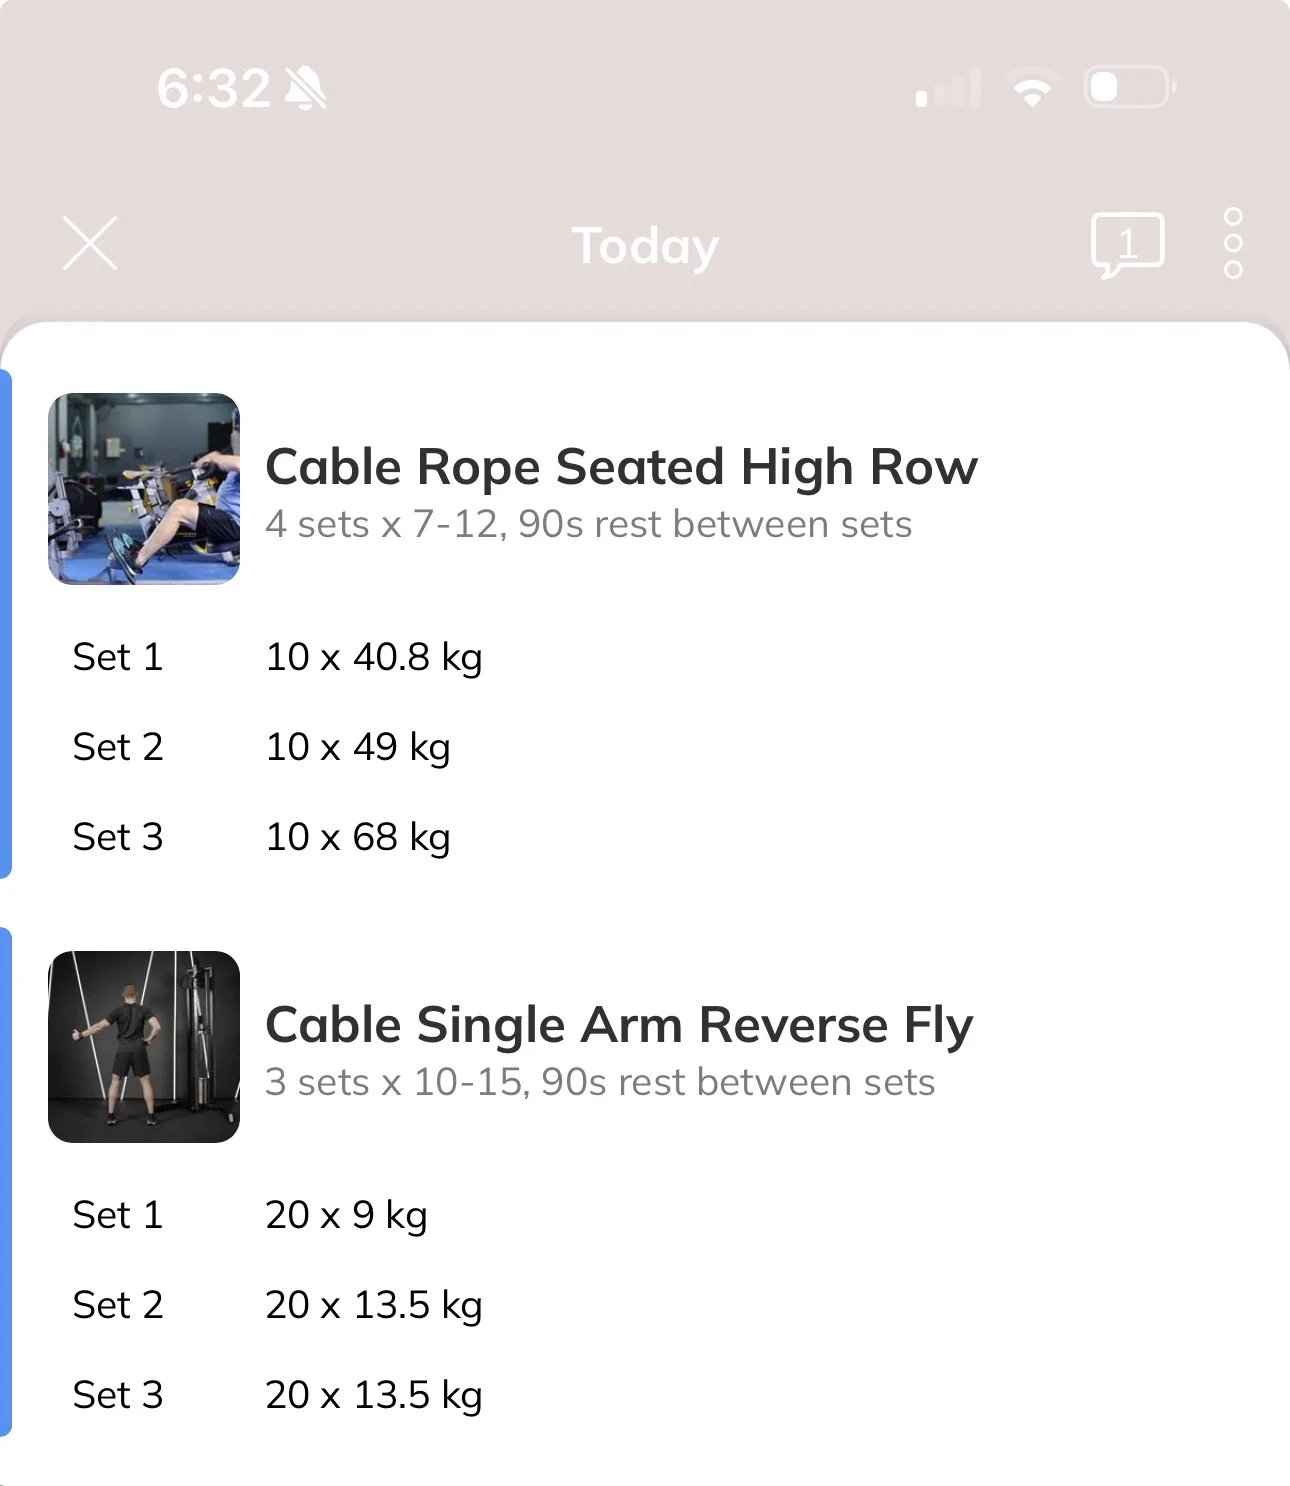
Task: Open Cable Rope Seated High Row thumbnail
Action: [x=144, y=489]
